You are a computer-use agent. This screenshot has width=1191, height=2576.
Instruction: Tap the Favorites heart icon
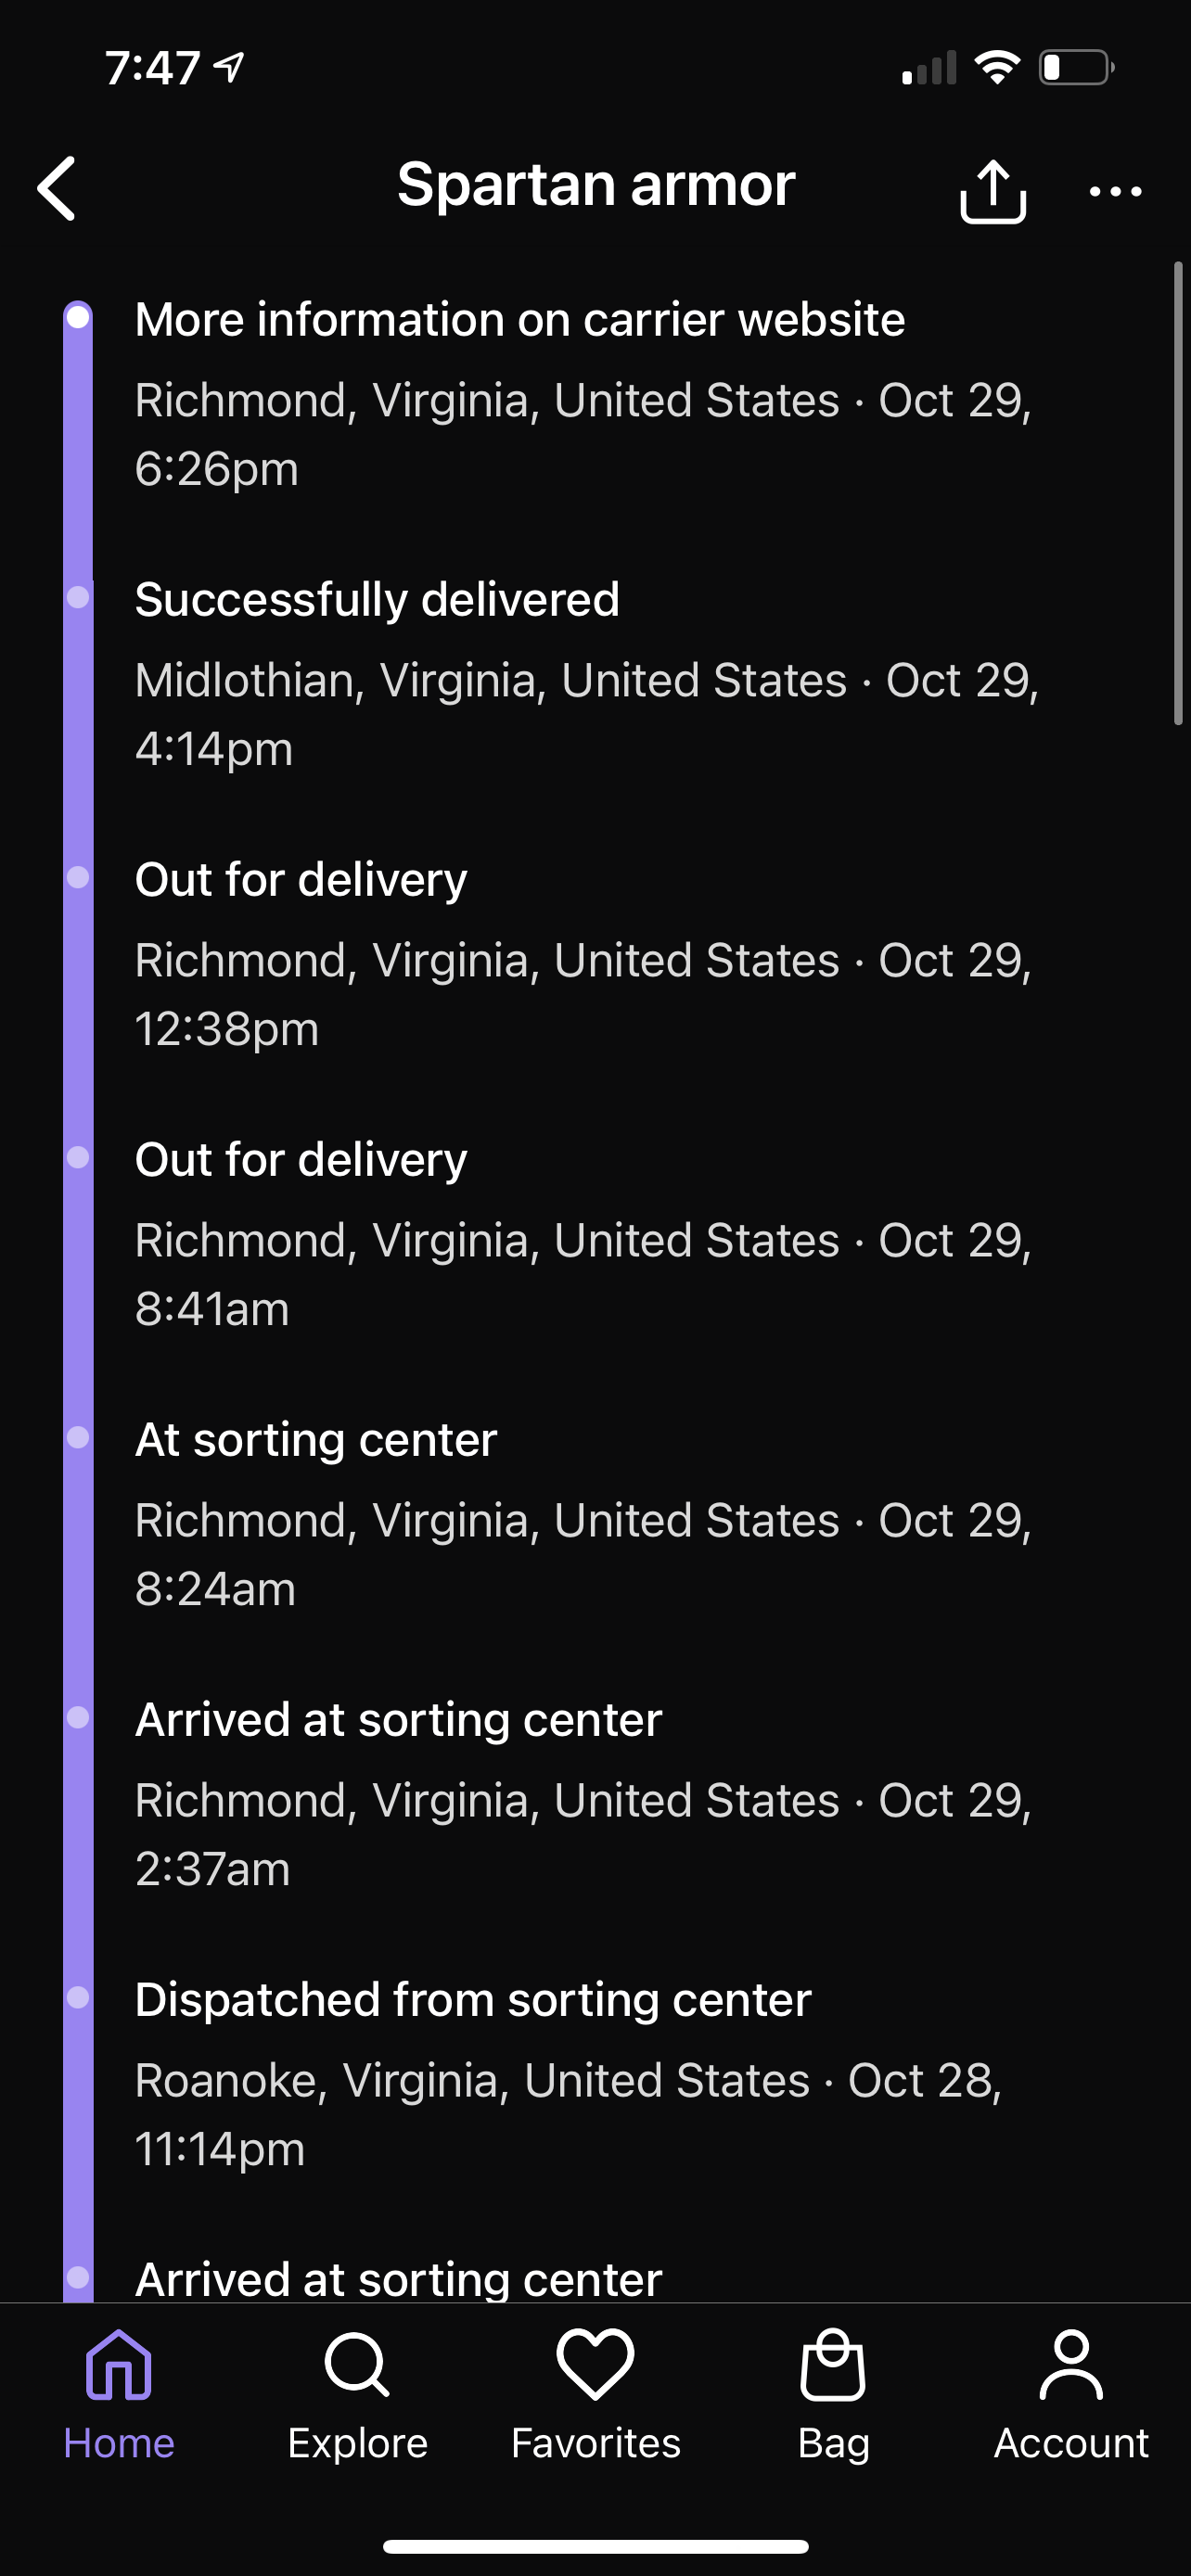pyautogui.click(x=595, y=2363)
